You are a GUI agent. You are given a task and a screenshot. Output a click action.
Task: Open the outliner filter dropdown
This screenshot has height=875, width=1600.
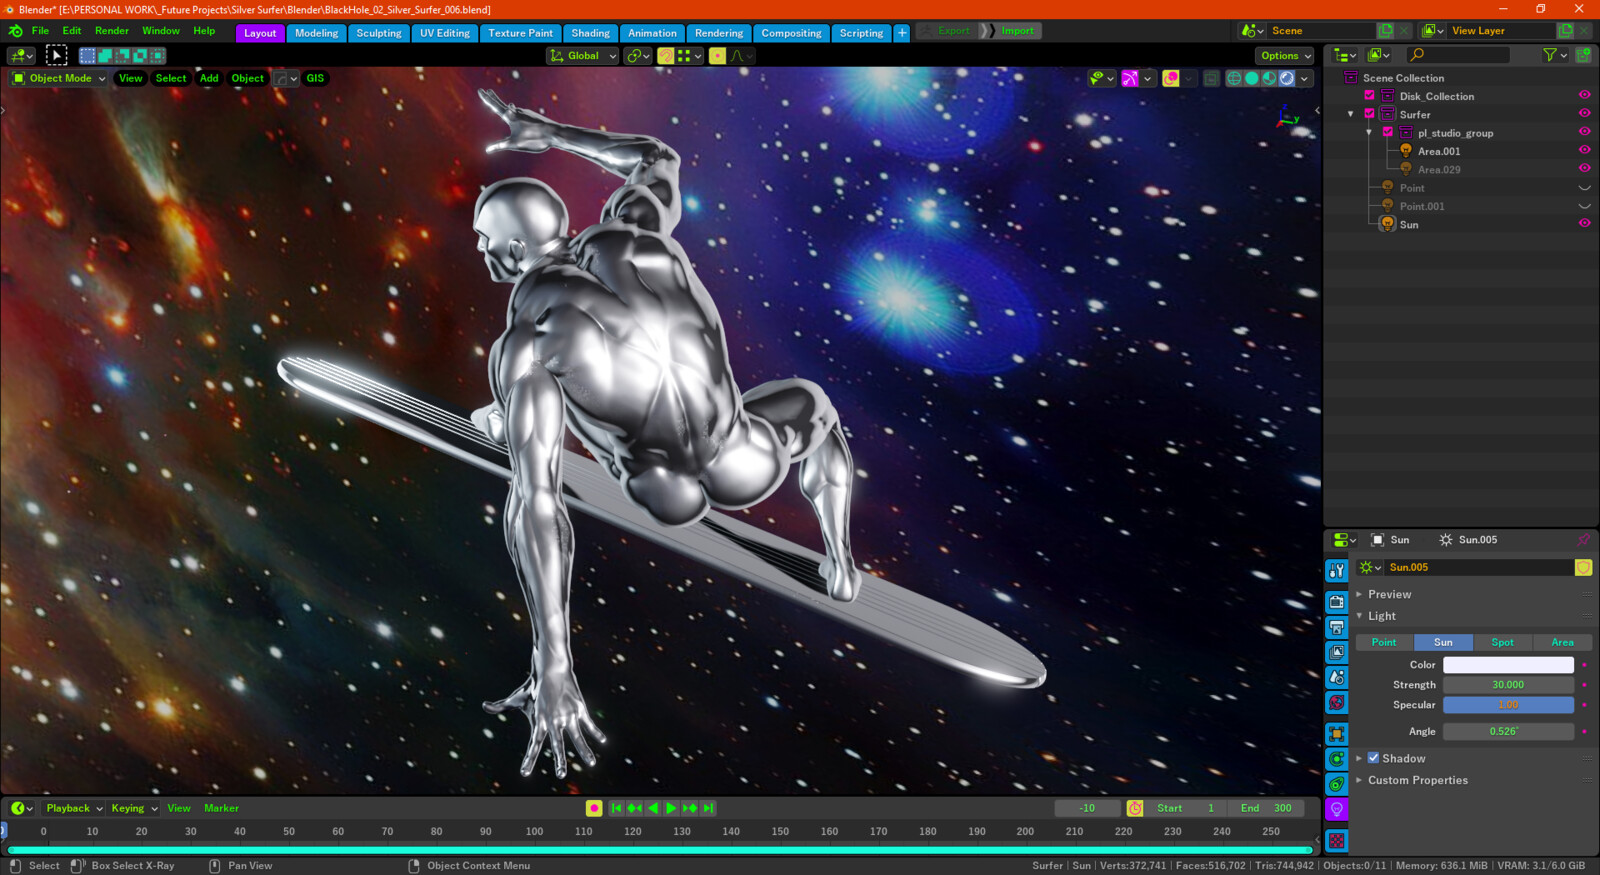point(1554,56)
